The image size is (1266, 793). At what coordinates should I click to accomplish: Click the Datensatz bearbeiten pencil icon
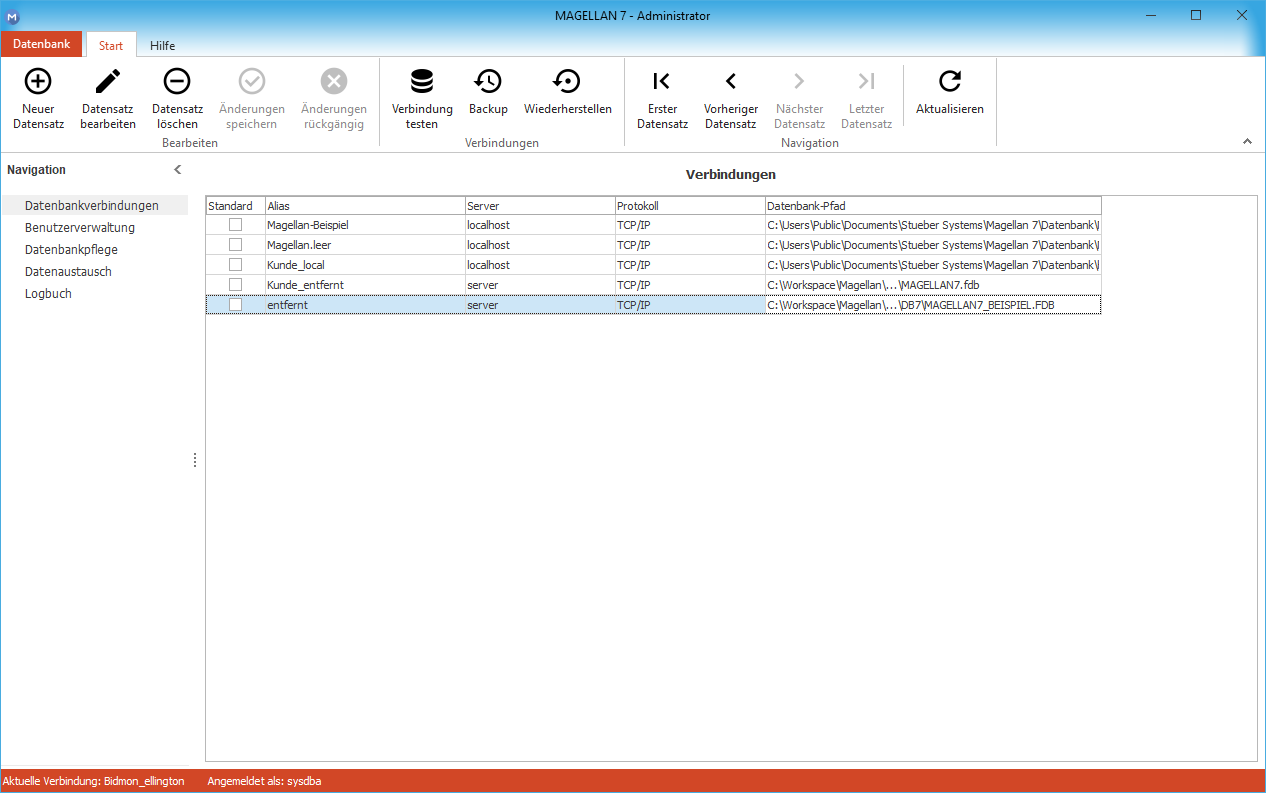(108, 81)
